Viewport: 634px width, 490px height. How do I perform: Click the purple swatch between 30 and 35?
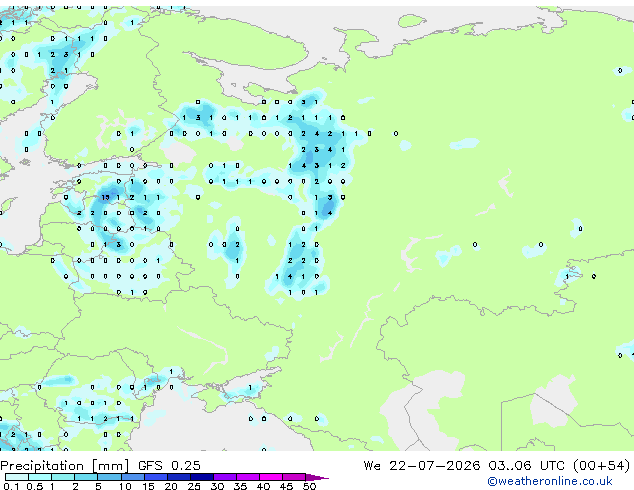225,477
